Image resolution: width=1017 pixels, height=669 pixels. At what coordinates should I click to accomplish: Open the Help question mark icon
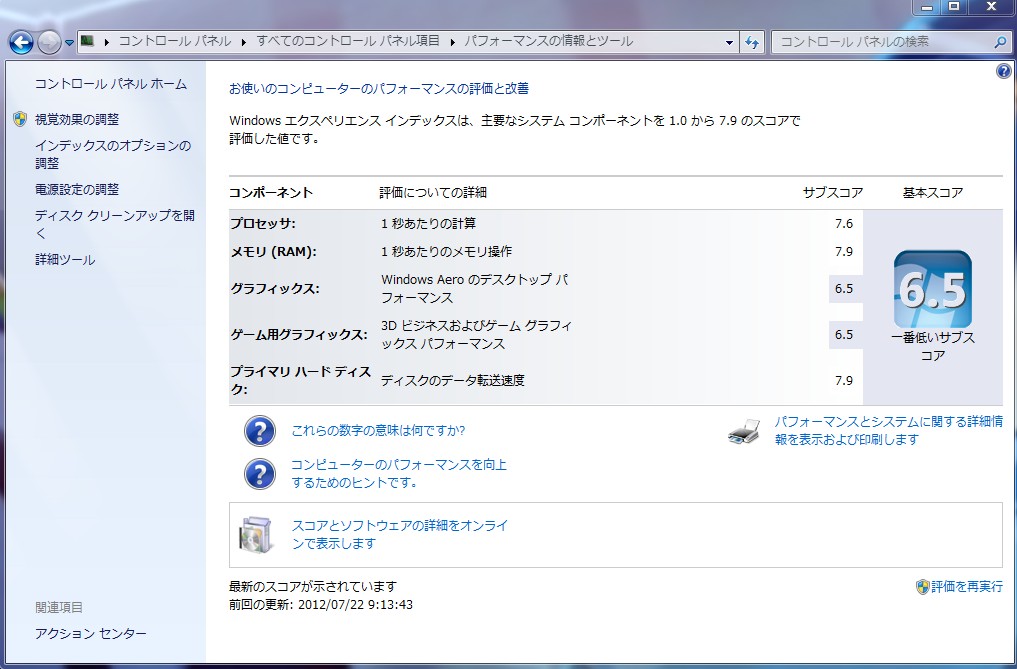click(x=1004, y=72)
